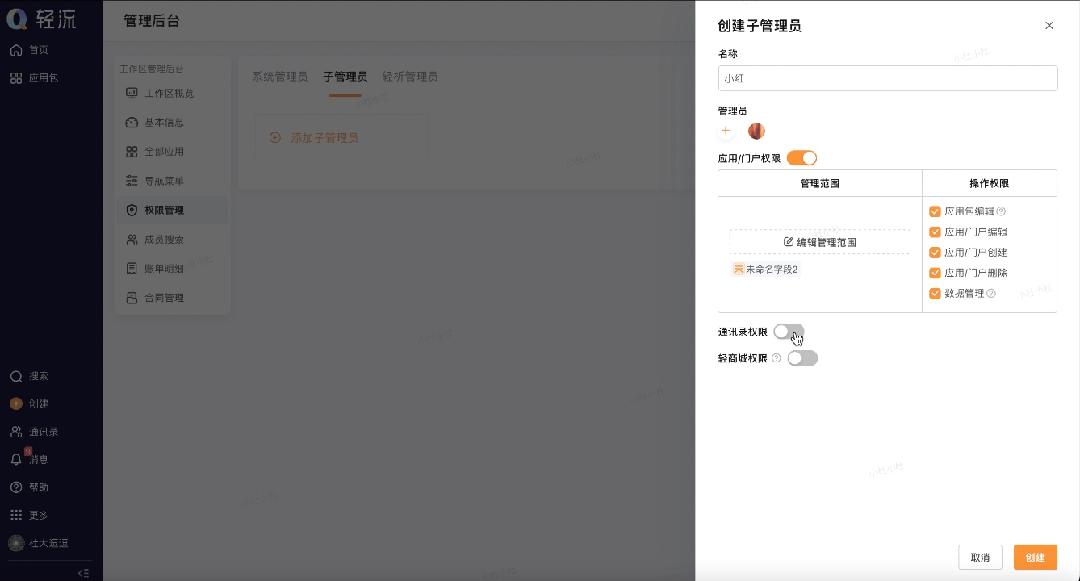Click the + icon under 管理员

pos(726,130)
